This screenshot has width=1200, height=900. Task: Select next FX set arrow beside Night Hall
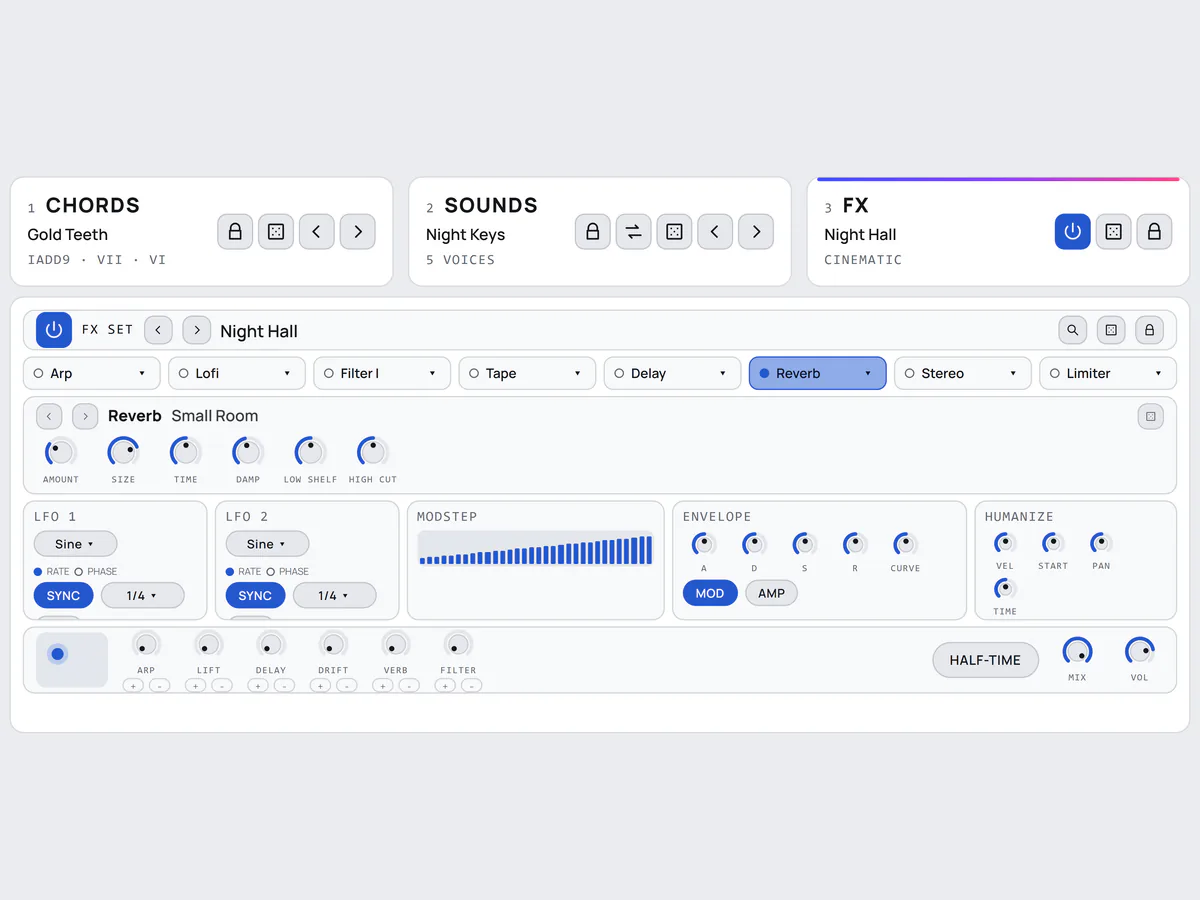tap(196, 330)
